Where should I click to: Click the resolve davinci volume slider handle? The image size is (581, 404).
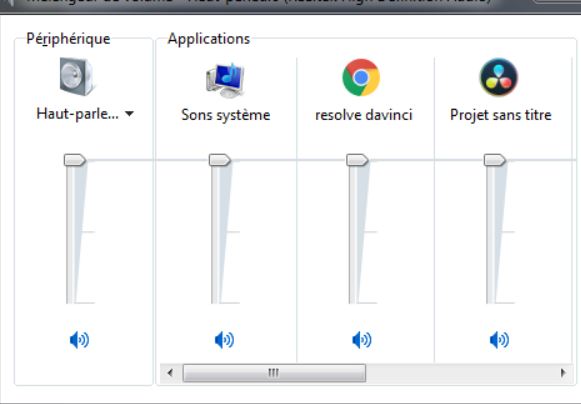pyautogui.click(x=357, y=160)
